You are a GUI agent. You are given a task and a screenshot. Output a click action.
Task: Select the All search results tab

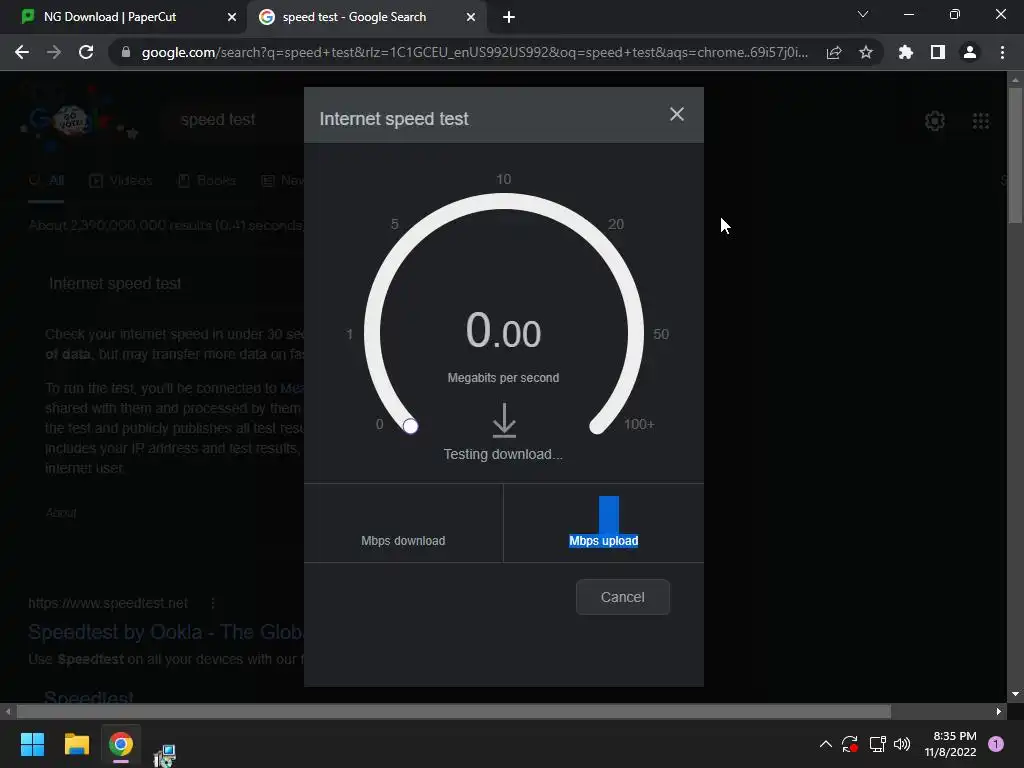click(46, 181)
